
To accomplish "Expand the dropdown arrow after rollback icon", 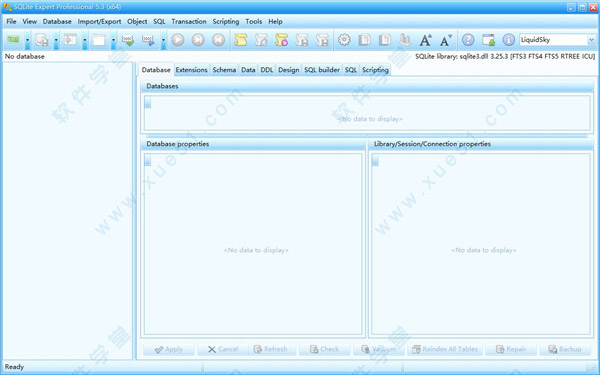I will [163, 40].
